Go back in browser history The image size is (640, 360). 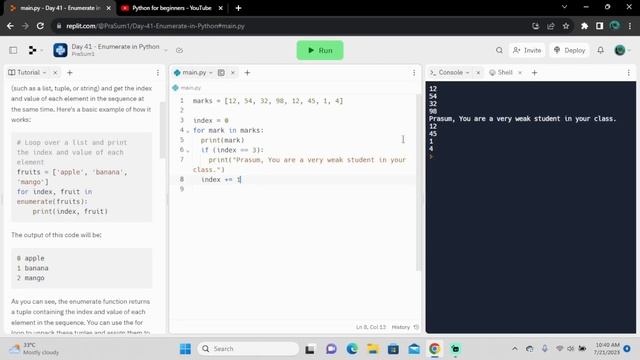point(10,26)
